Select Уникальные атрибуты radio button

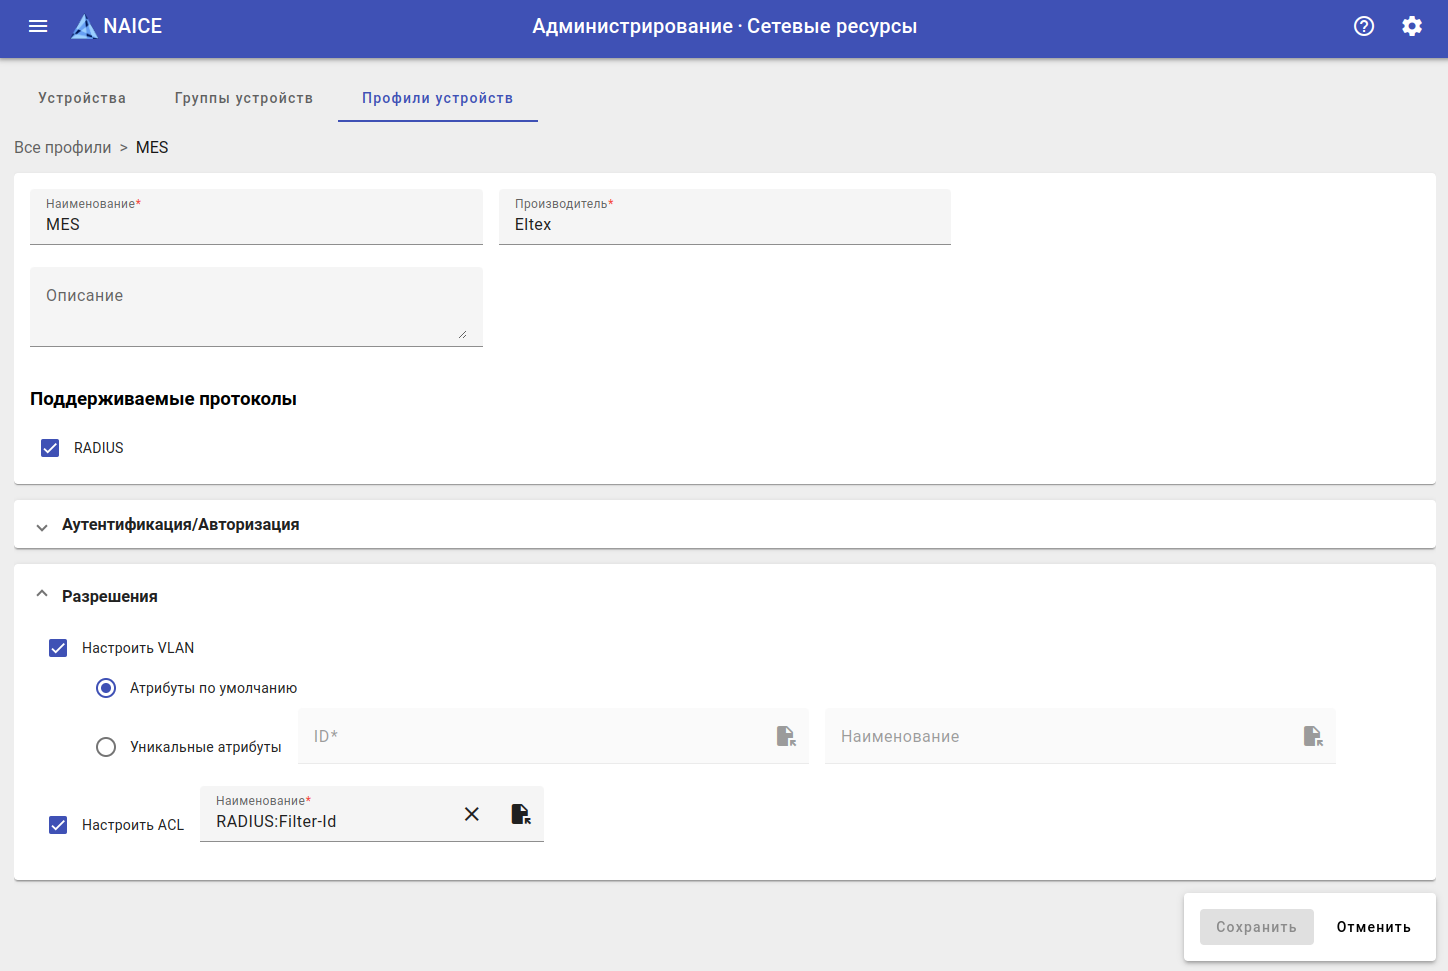(x=106, y=747)
